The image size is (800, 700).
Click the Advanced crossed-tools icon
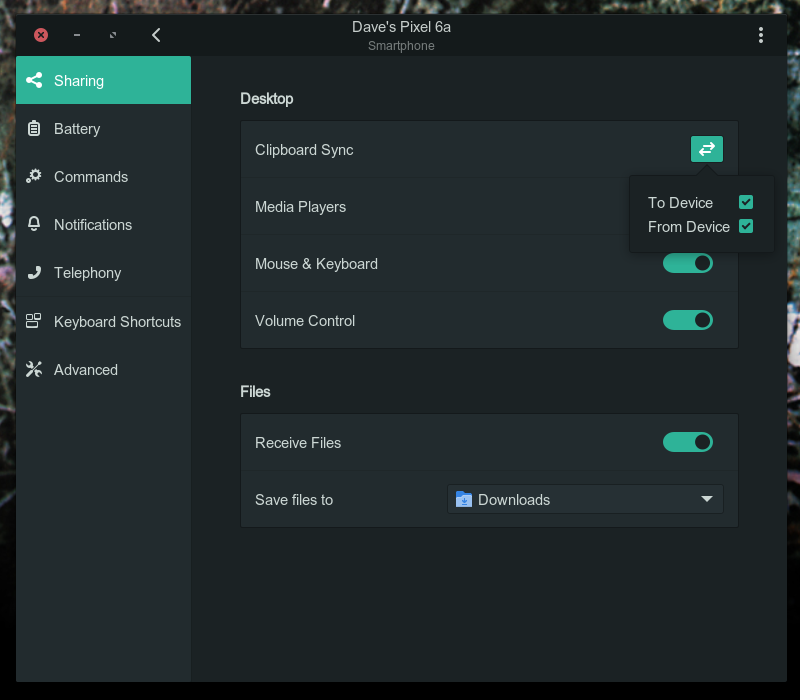click(x=34, y=369)
